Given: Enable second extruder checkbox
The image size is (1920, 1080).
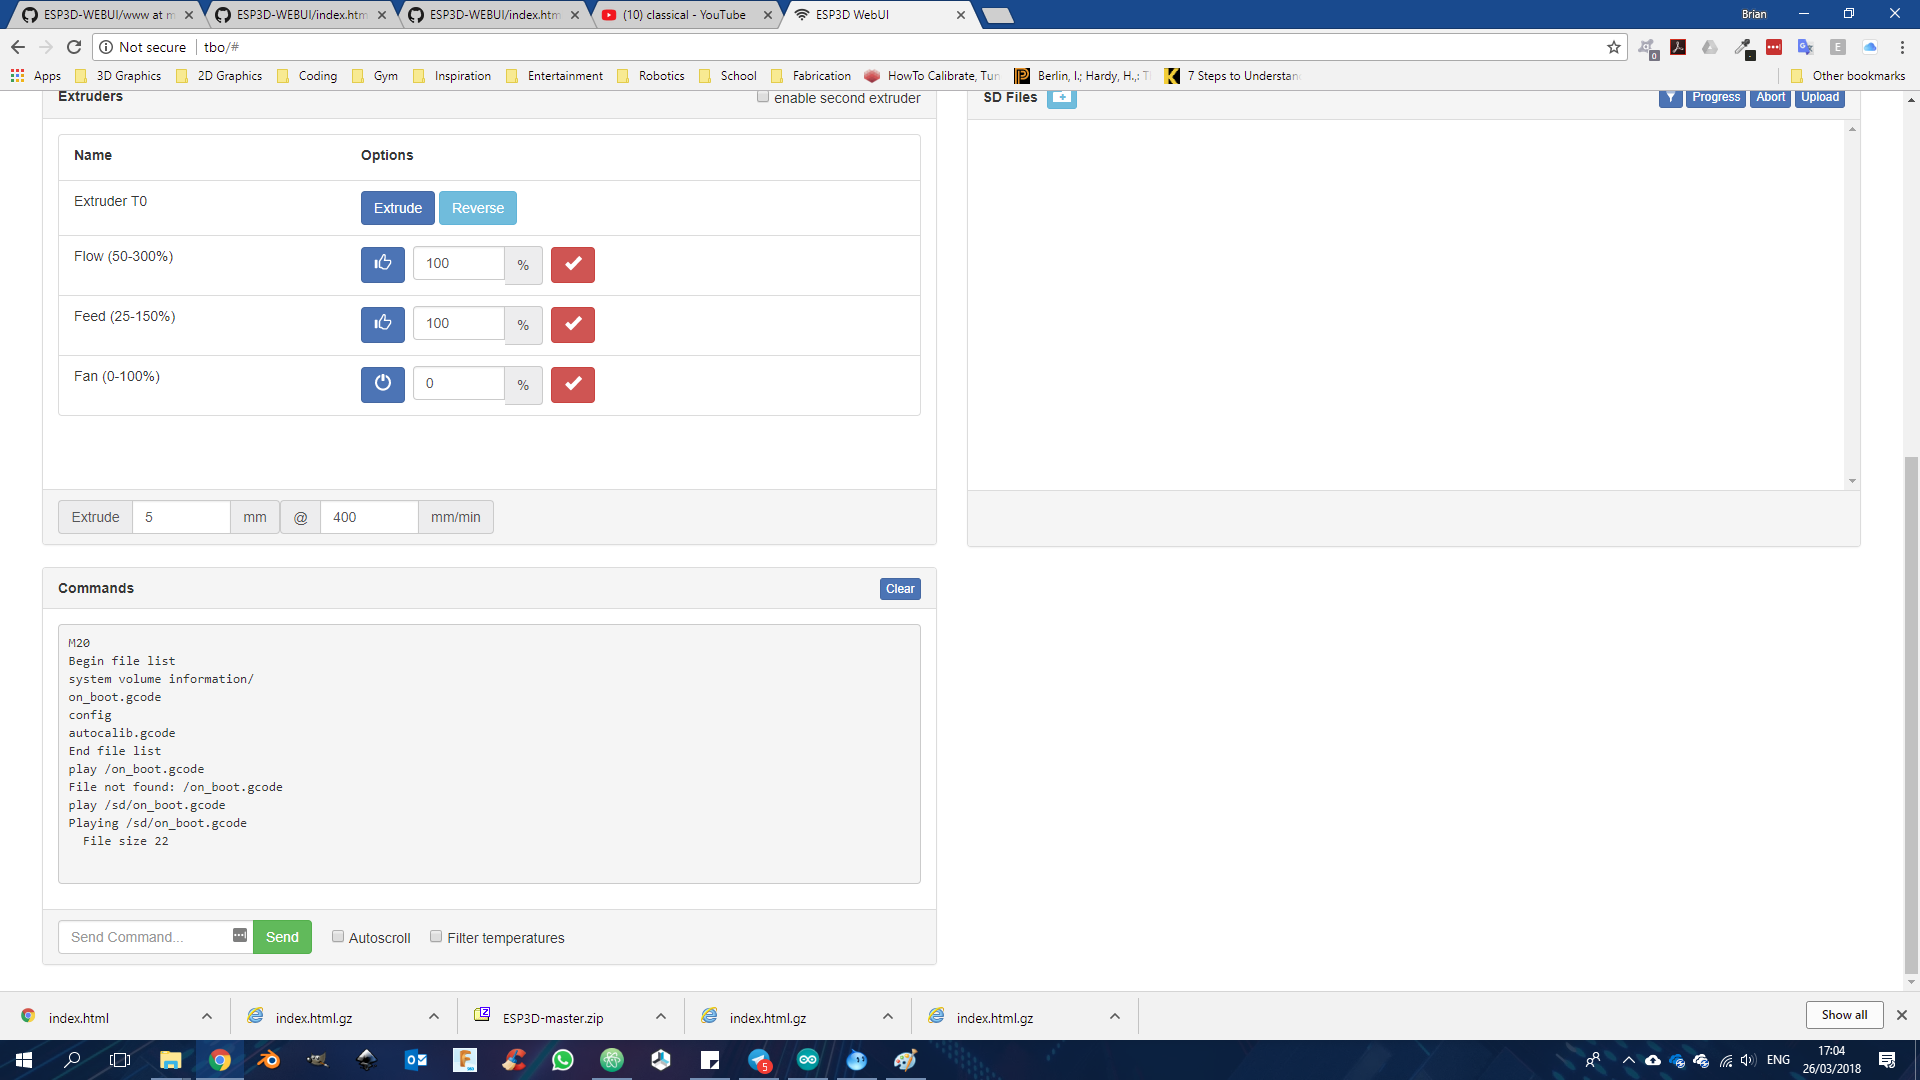Looking at the screenshot, I should (x=763, y=97).
